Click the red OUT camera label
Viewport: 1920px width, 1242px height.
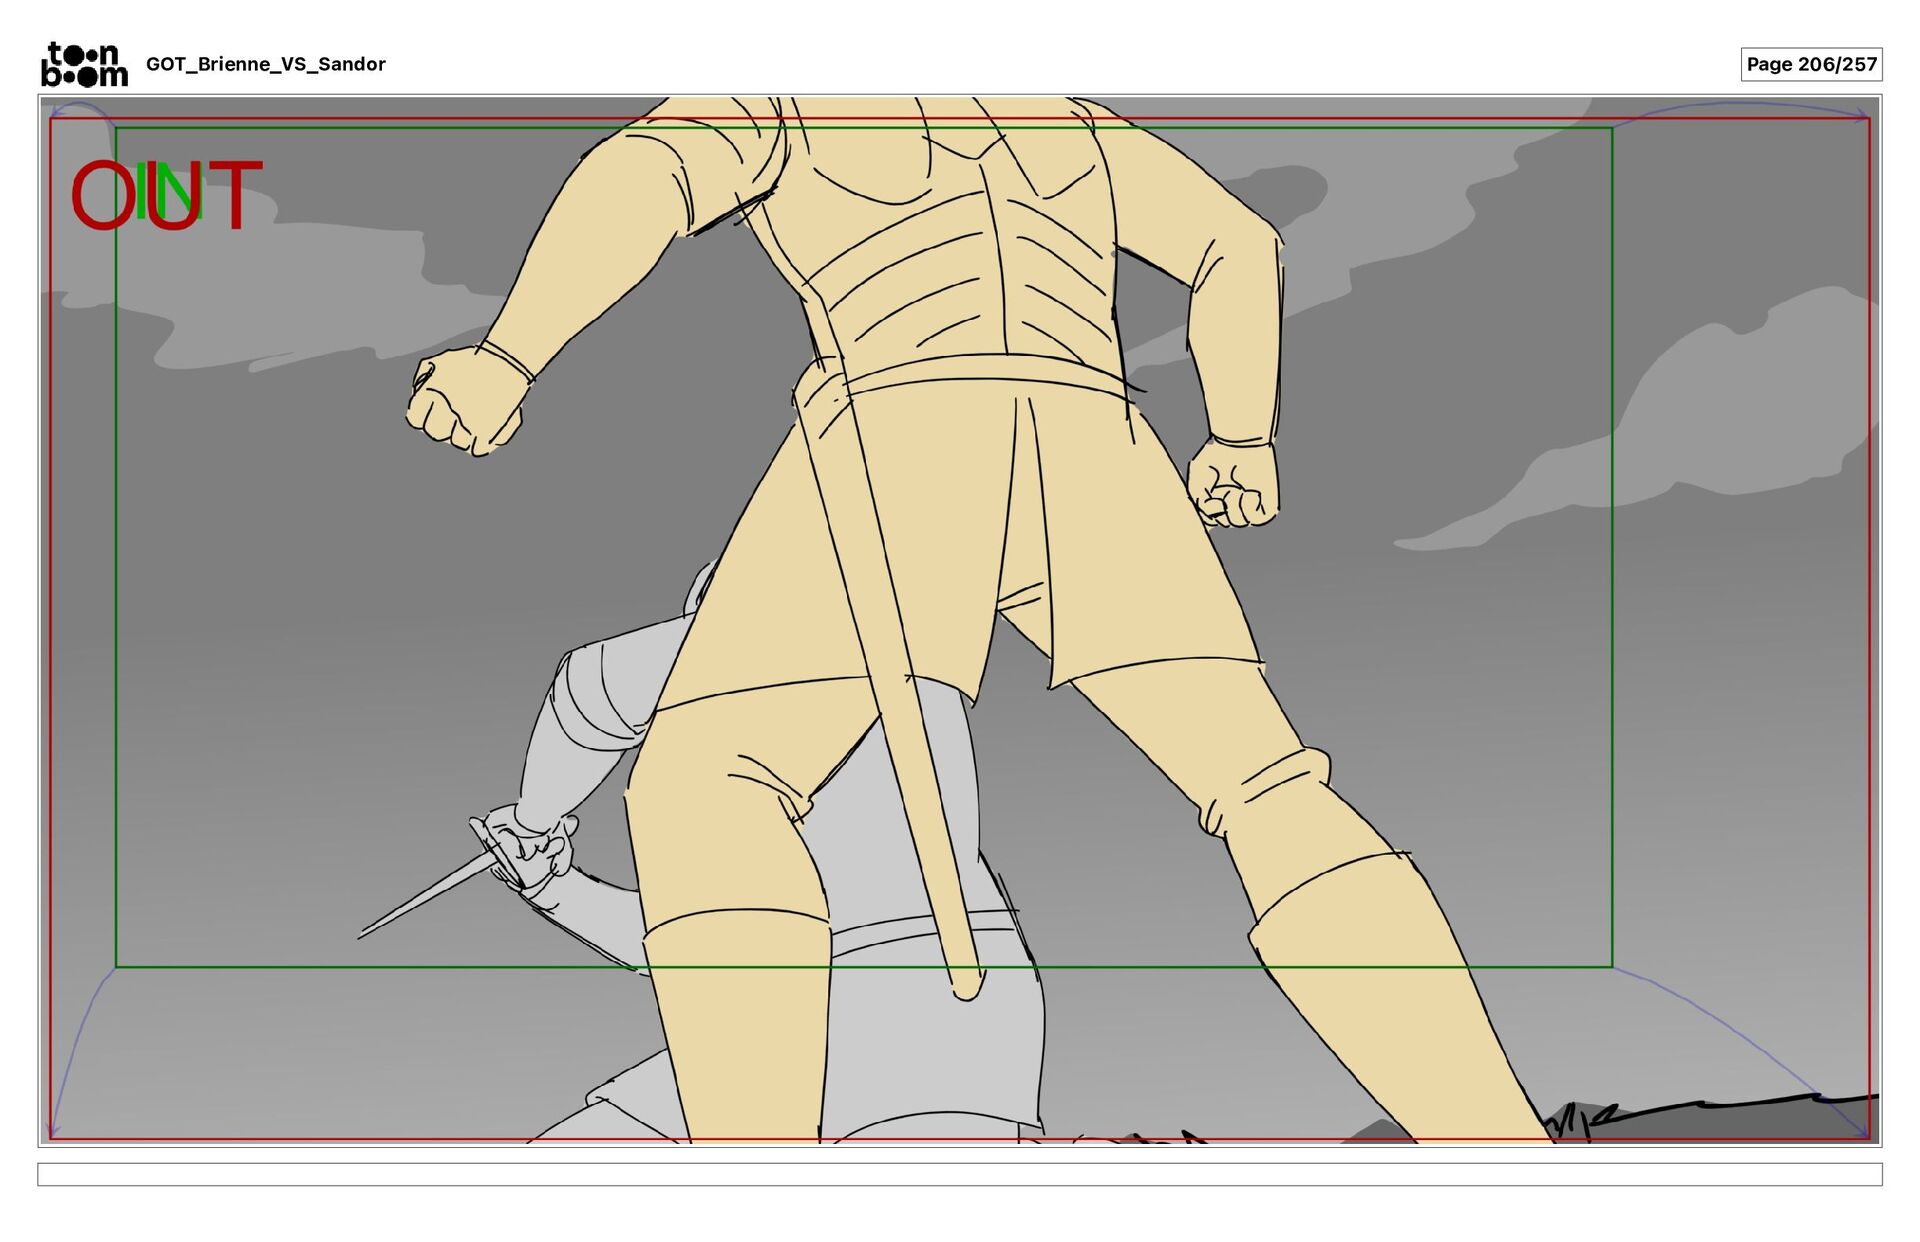click(235, 196)
